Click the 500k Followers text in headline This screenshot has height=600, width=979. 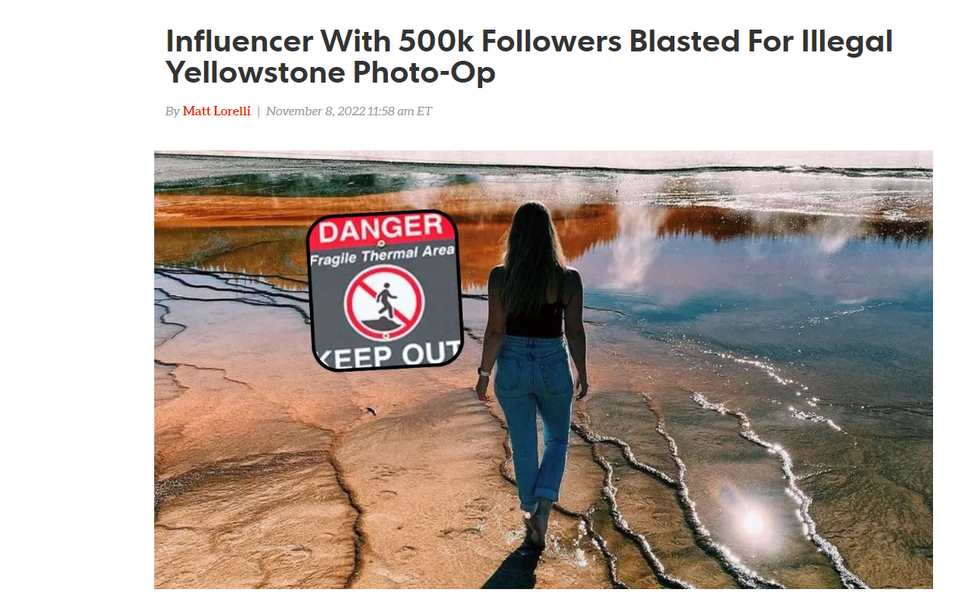coord(510,41)
